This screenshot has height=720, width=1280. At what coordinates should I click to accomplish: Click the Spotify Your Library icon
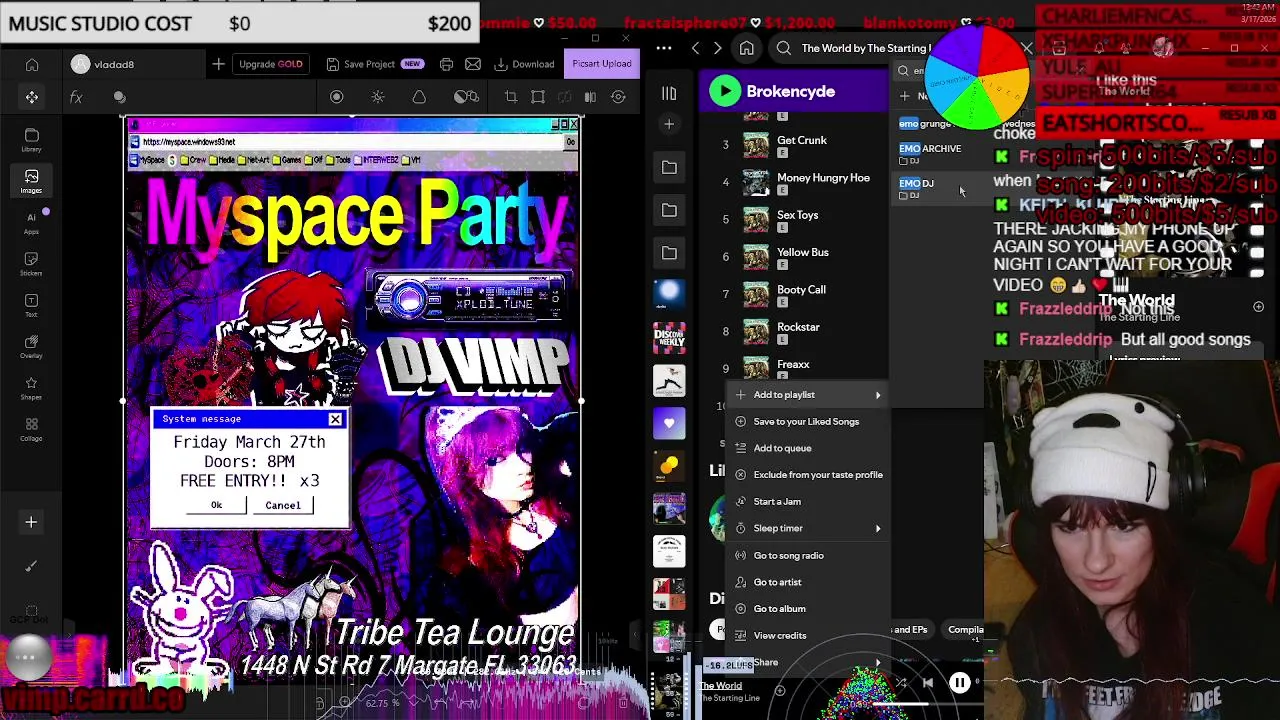click(x=669, y=93)
